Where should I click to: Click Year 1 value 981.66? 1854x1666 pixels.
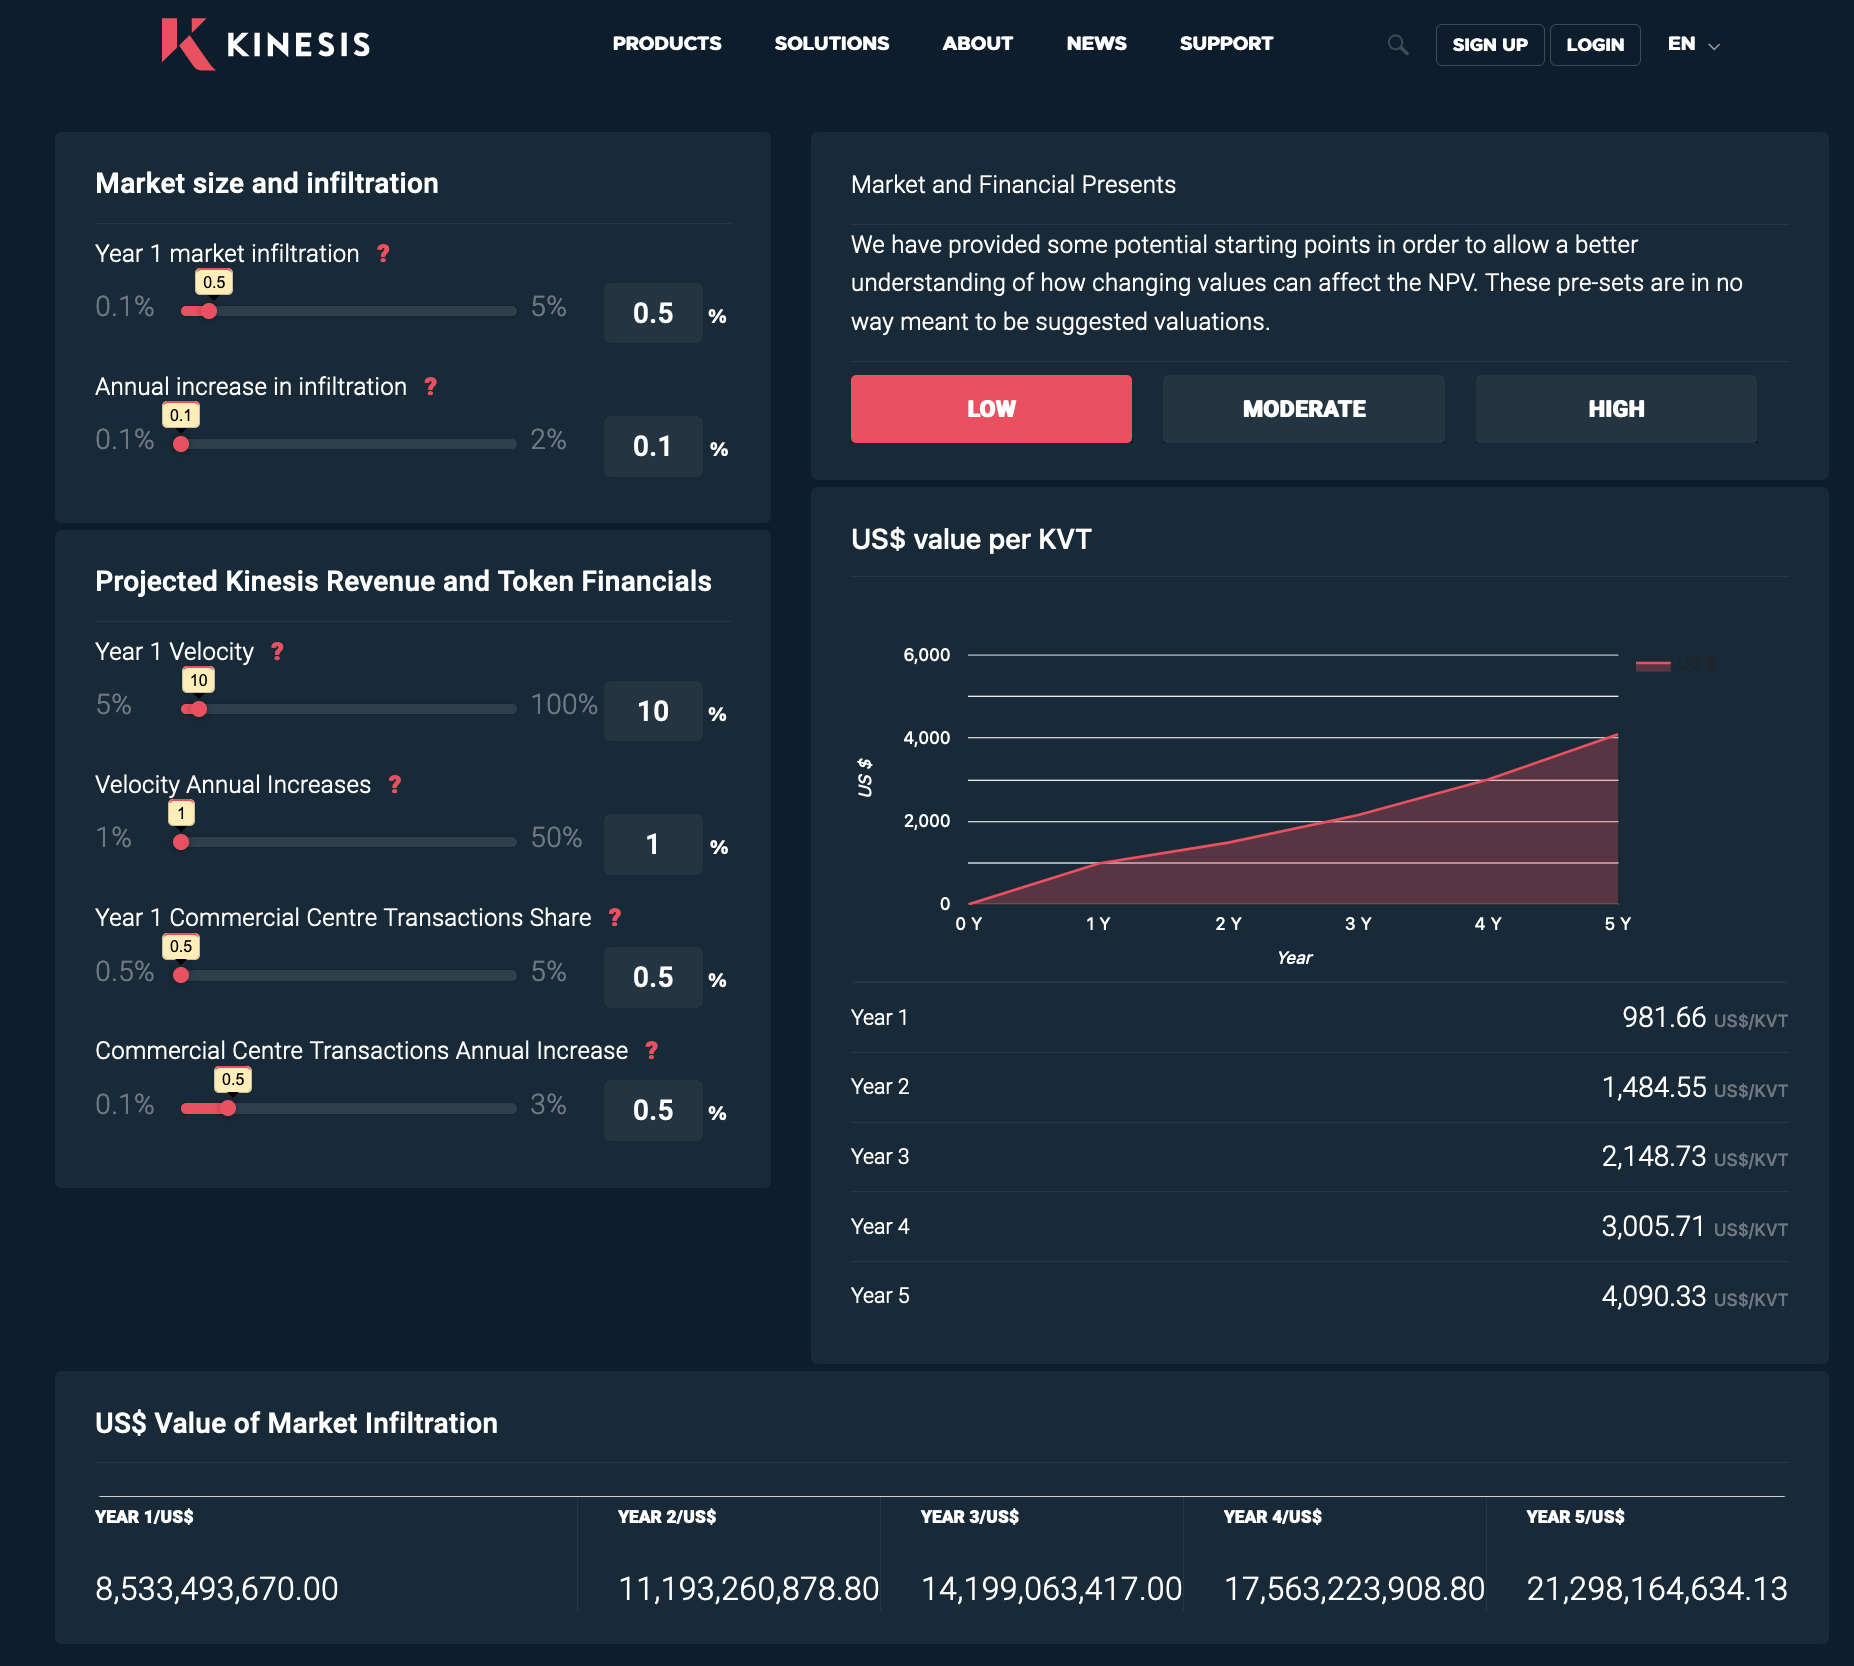coord(1664,1017)
